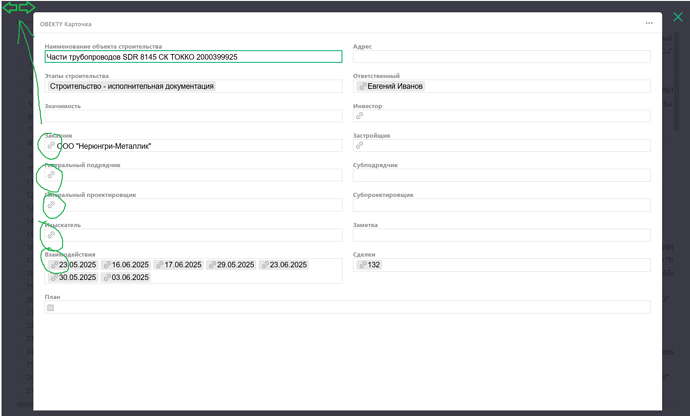Close the card with green X
Screen dimensions: 690x416
click(677, 17)
